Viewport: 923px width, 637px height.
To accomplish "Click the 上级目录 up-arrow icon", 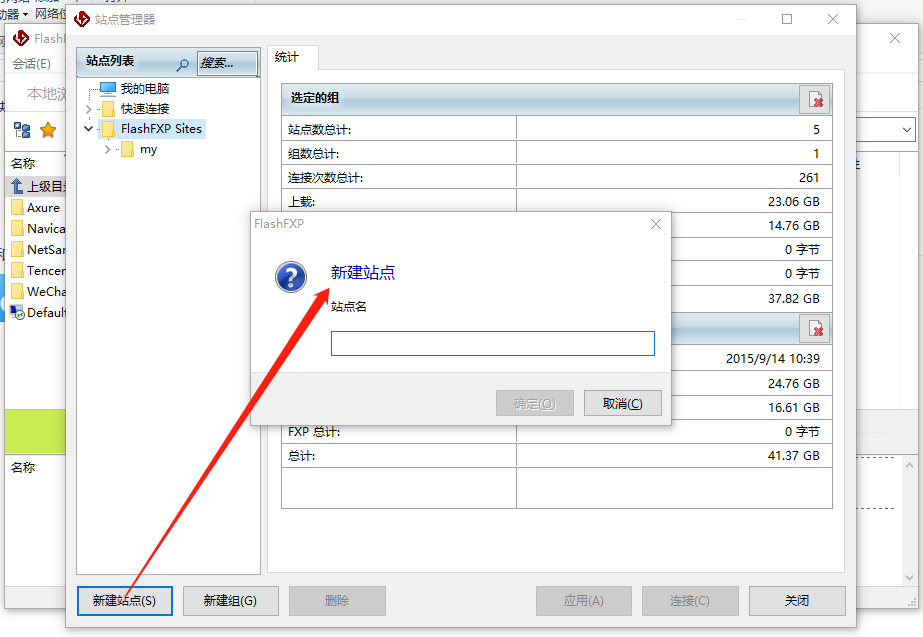I will click(17, 186).
